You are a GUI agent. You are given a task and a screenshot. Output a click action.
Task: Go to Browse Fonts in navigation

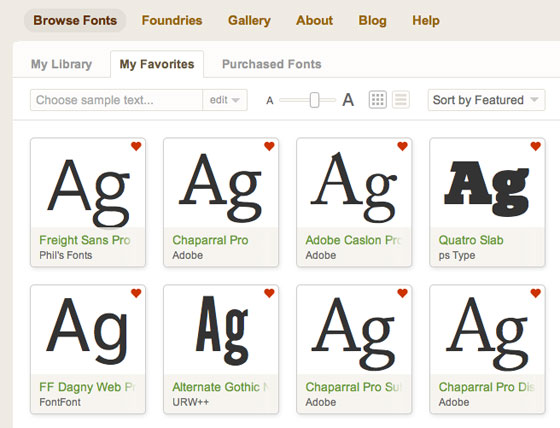click(x=75, y=20)
